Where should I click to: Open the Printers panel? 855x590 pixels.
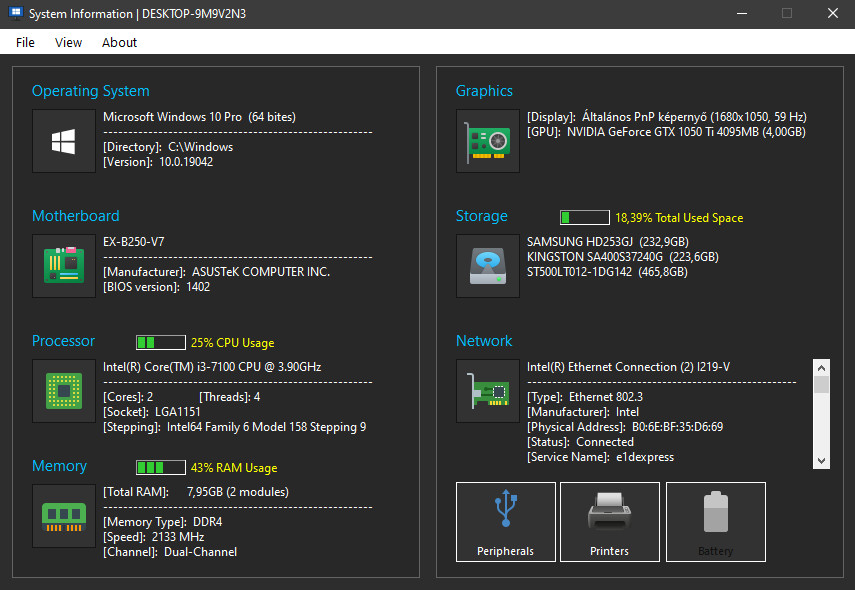pos(610,522)
